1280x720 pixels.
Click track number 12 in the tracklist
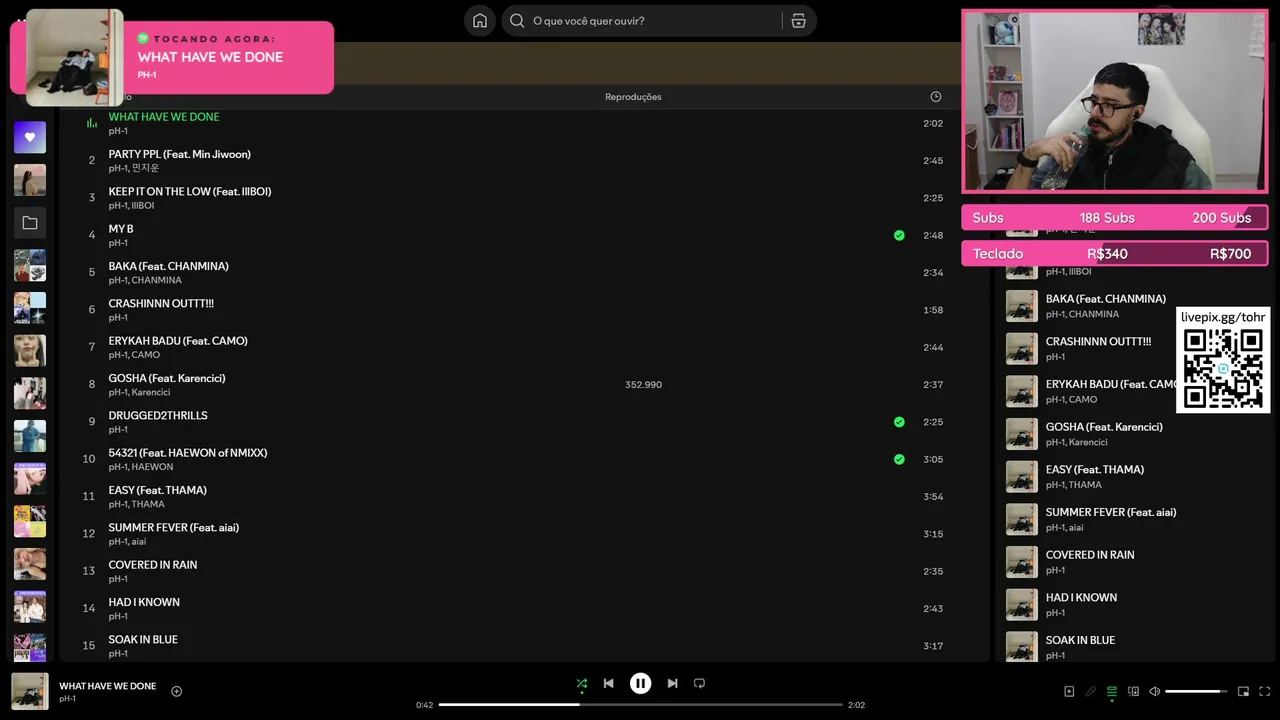point(89,534)
